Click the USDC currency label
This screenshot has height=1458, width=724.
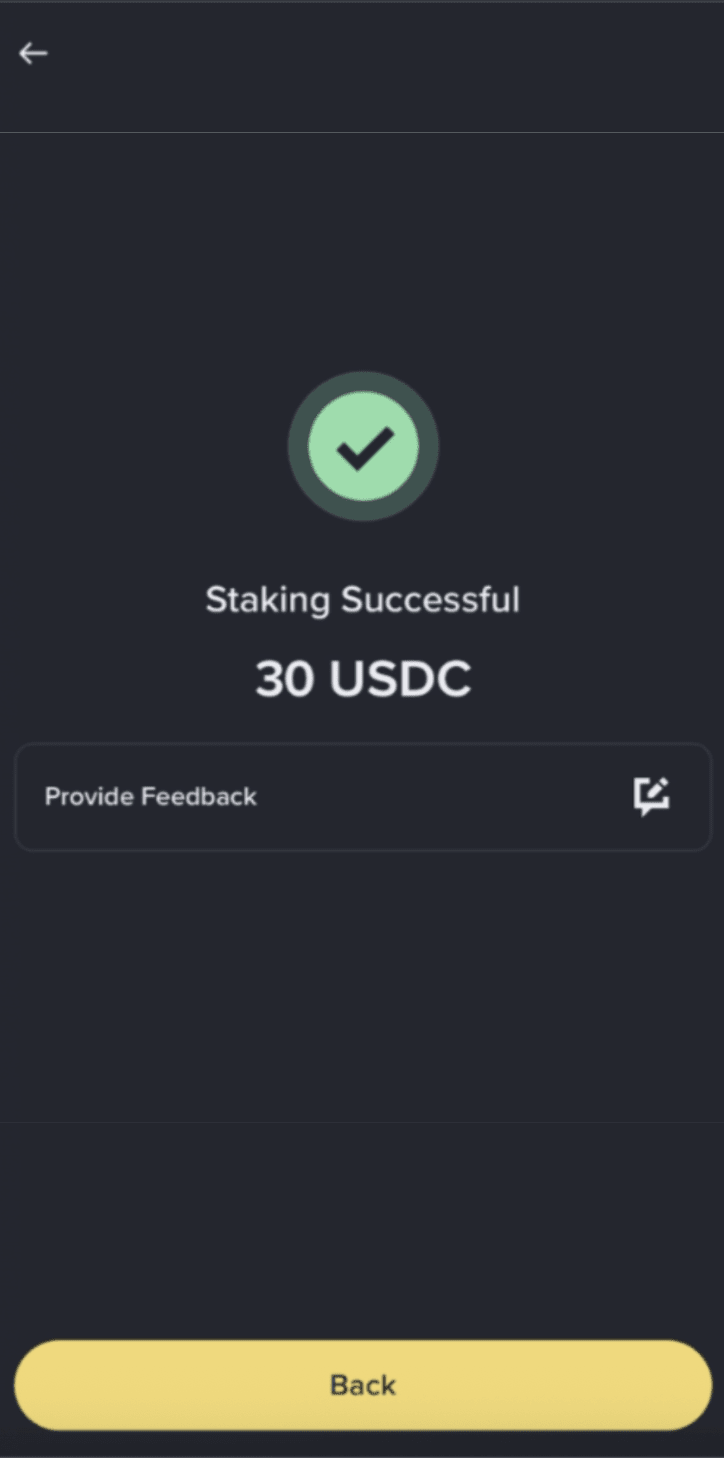tap(401, 680)
